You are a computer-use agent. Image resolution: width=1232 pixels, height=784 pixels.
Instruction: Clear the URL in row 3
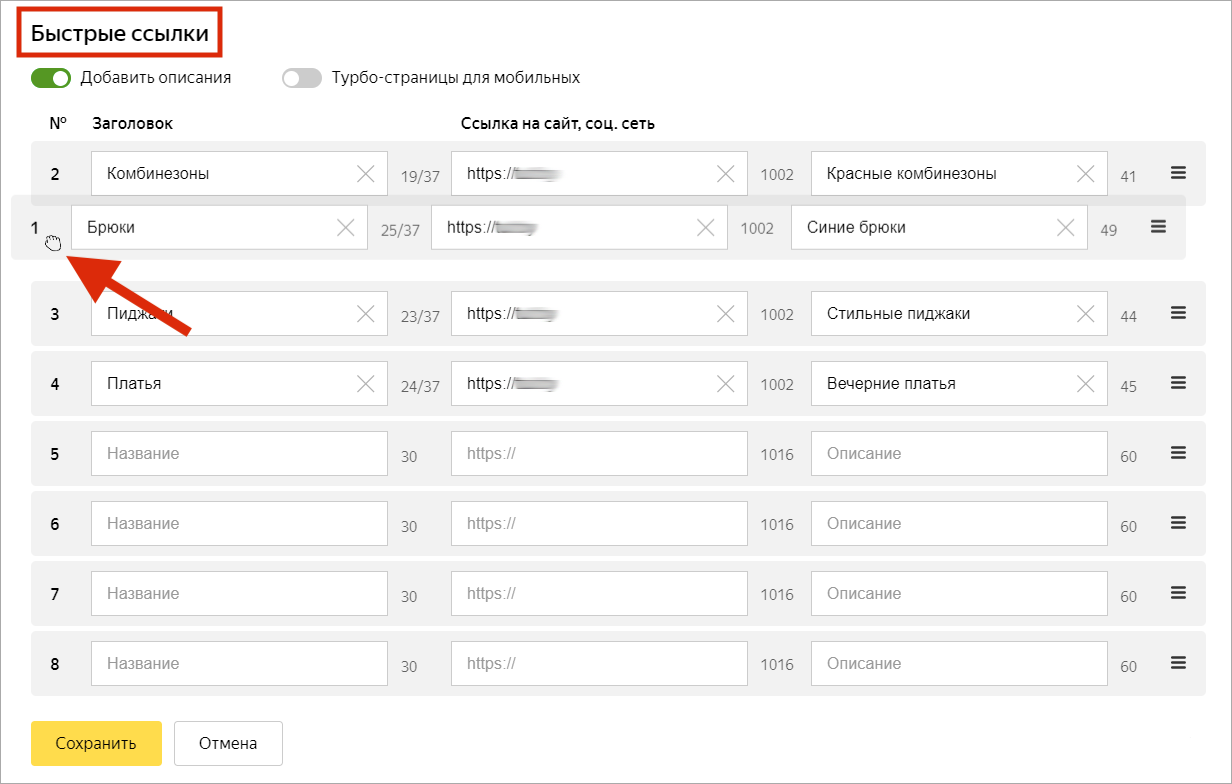(726, 314)
